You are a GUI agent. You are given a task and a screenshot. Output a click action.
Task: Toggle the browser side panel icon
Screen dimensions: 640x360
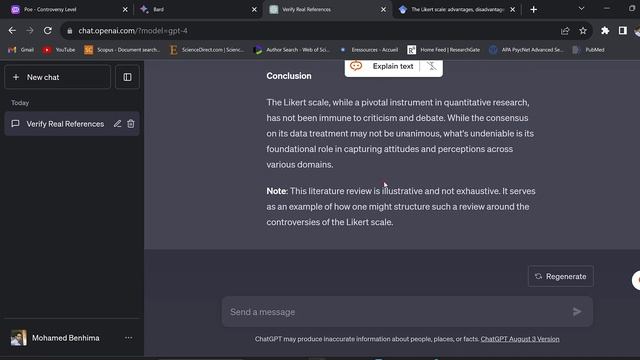pyautogui.click(x=622, y=31)
